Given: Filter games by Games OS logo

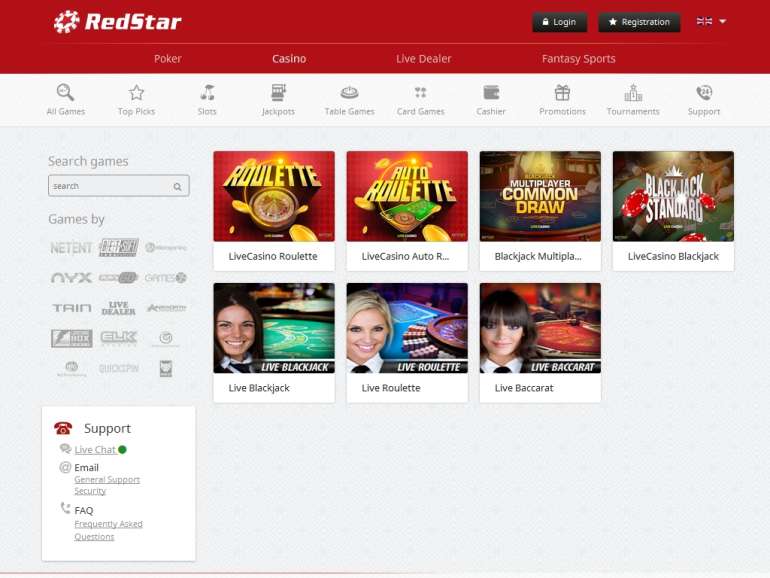Looking at the screenshot, I should pos(165,278).
